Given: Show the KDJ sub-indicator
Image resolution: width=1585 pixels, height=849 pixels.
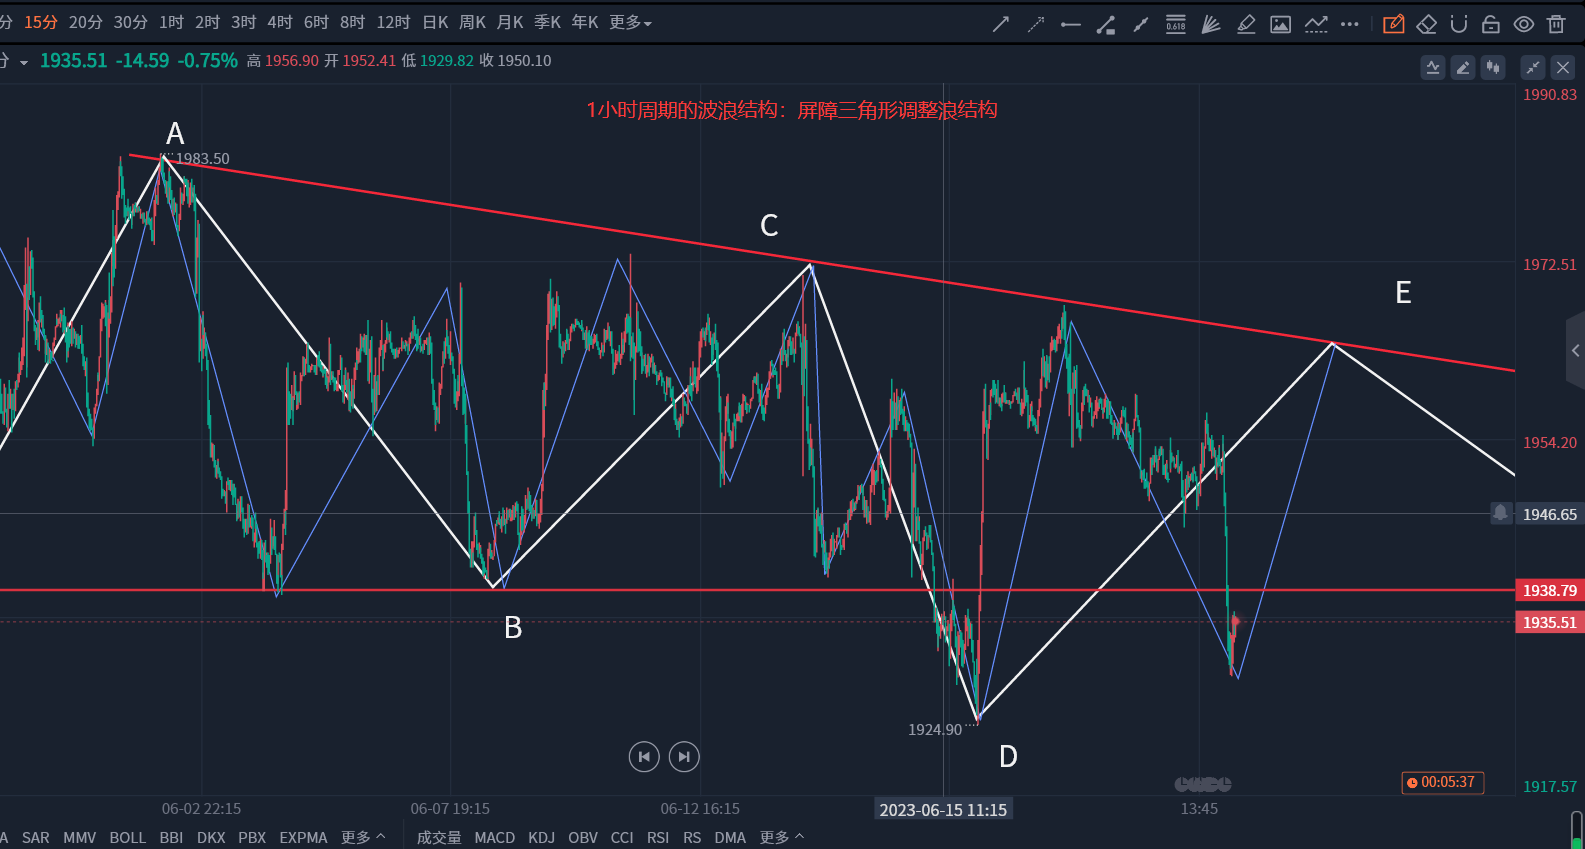Looking at the screenshot, I should coord(542,837).
